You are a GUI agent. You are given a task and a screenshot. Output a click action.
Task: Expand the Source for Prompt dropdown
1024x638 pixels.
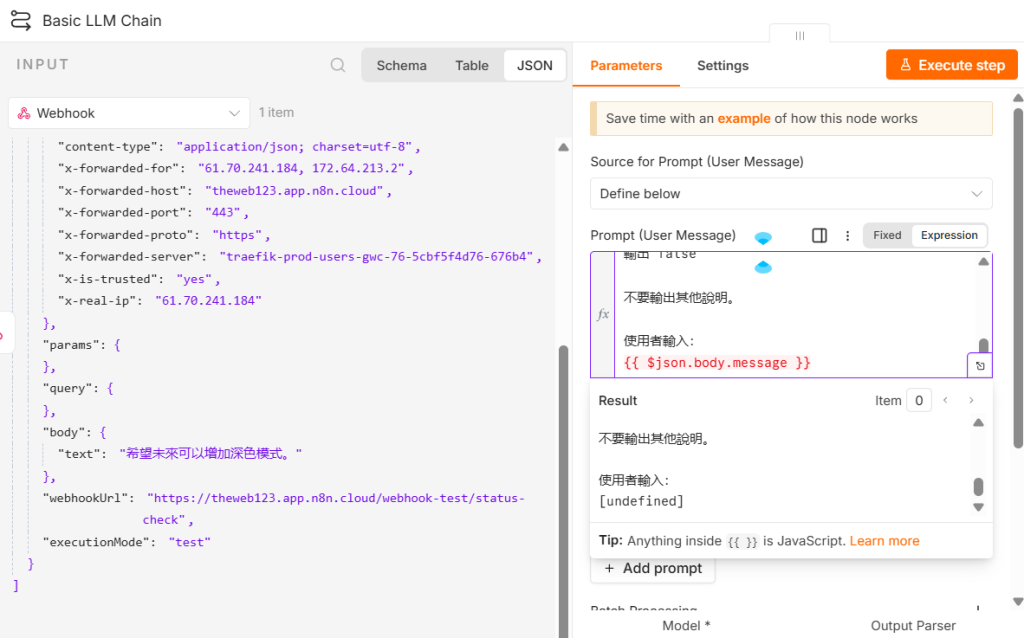coord(791,193)
